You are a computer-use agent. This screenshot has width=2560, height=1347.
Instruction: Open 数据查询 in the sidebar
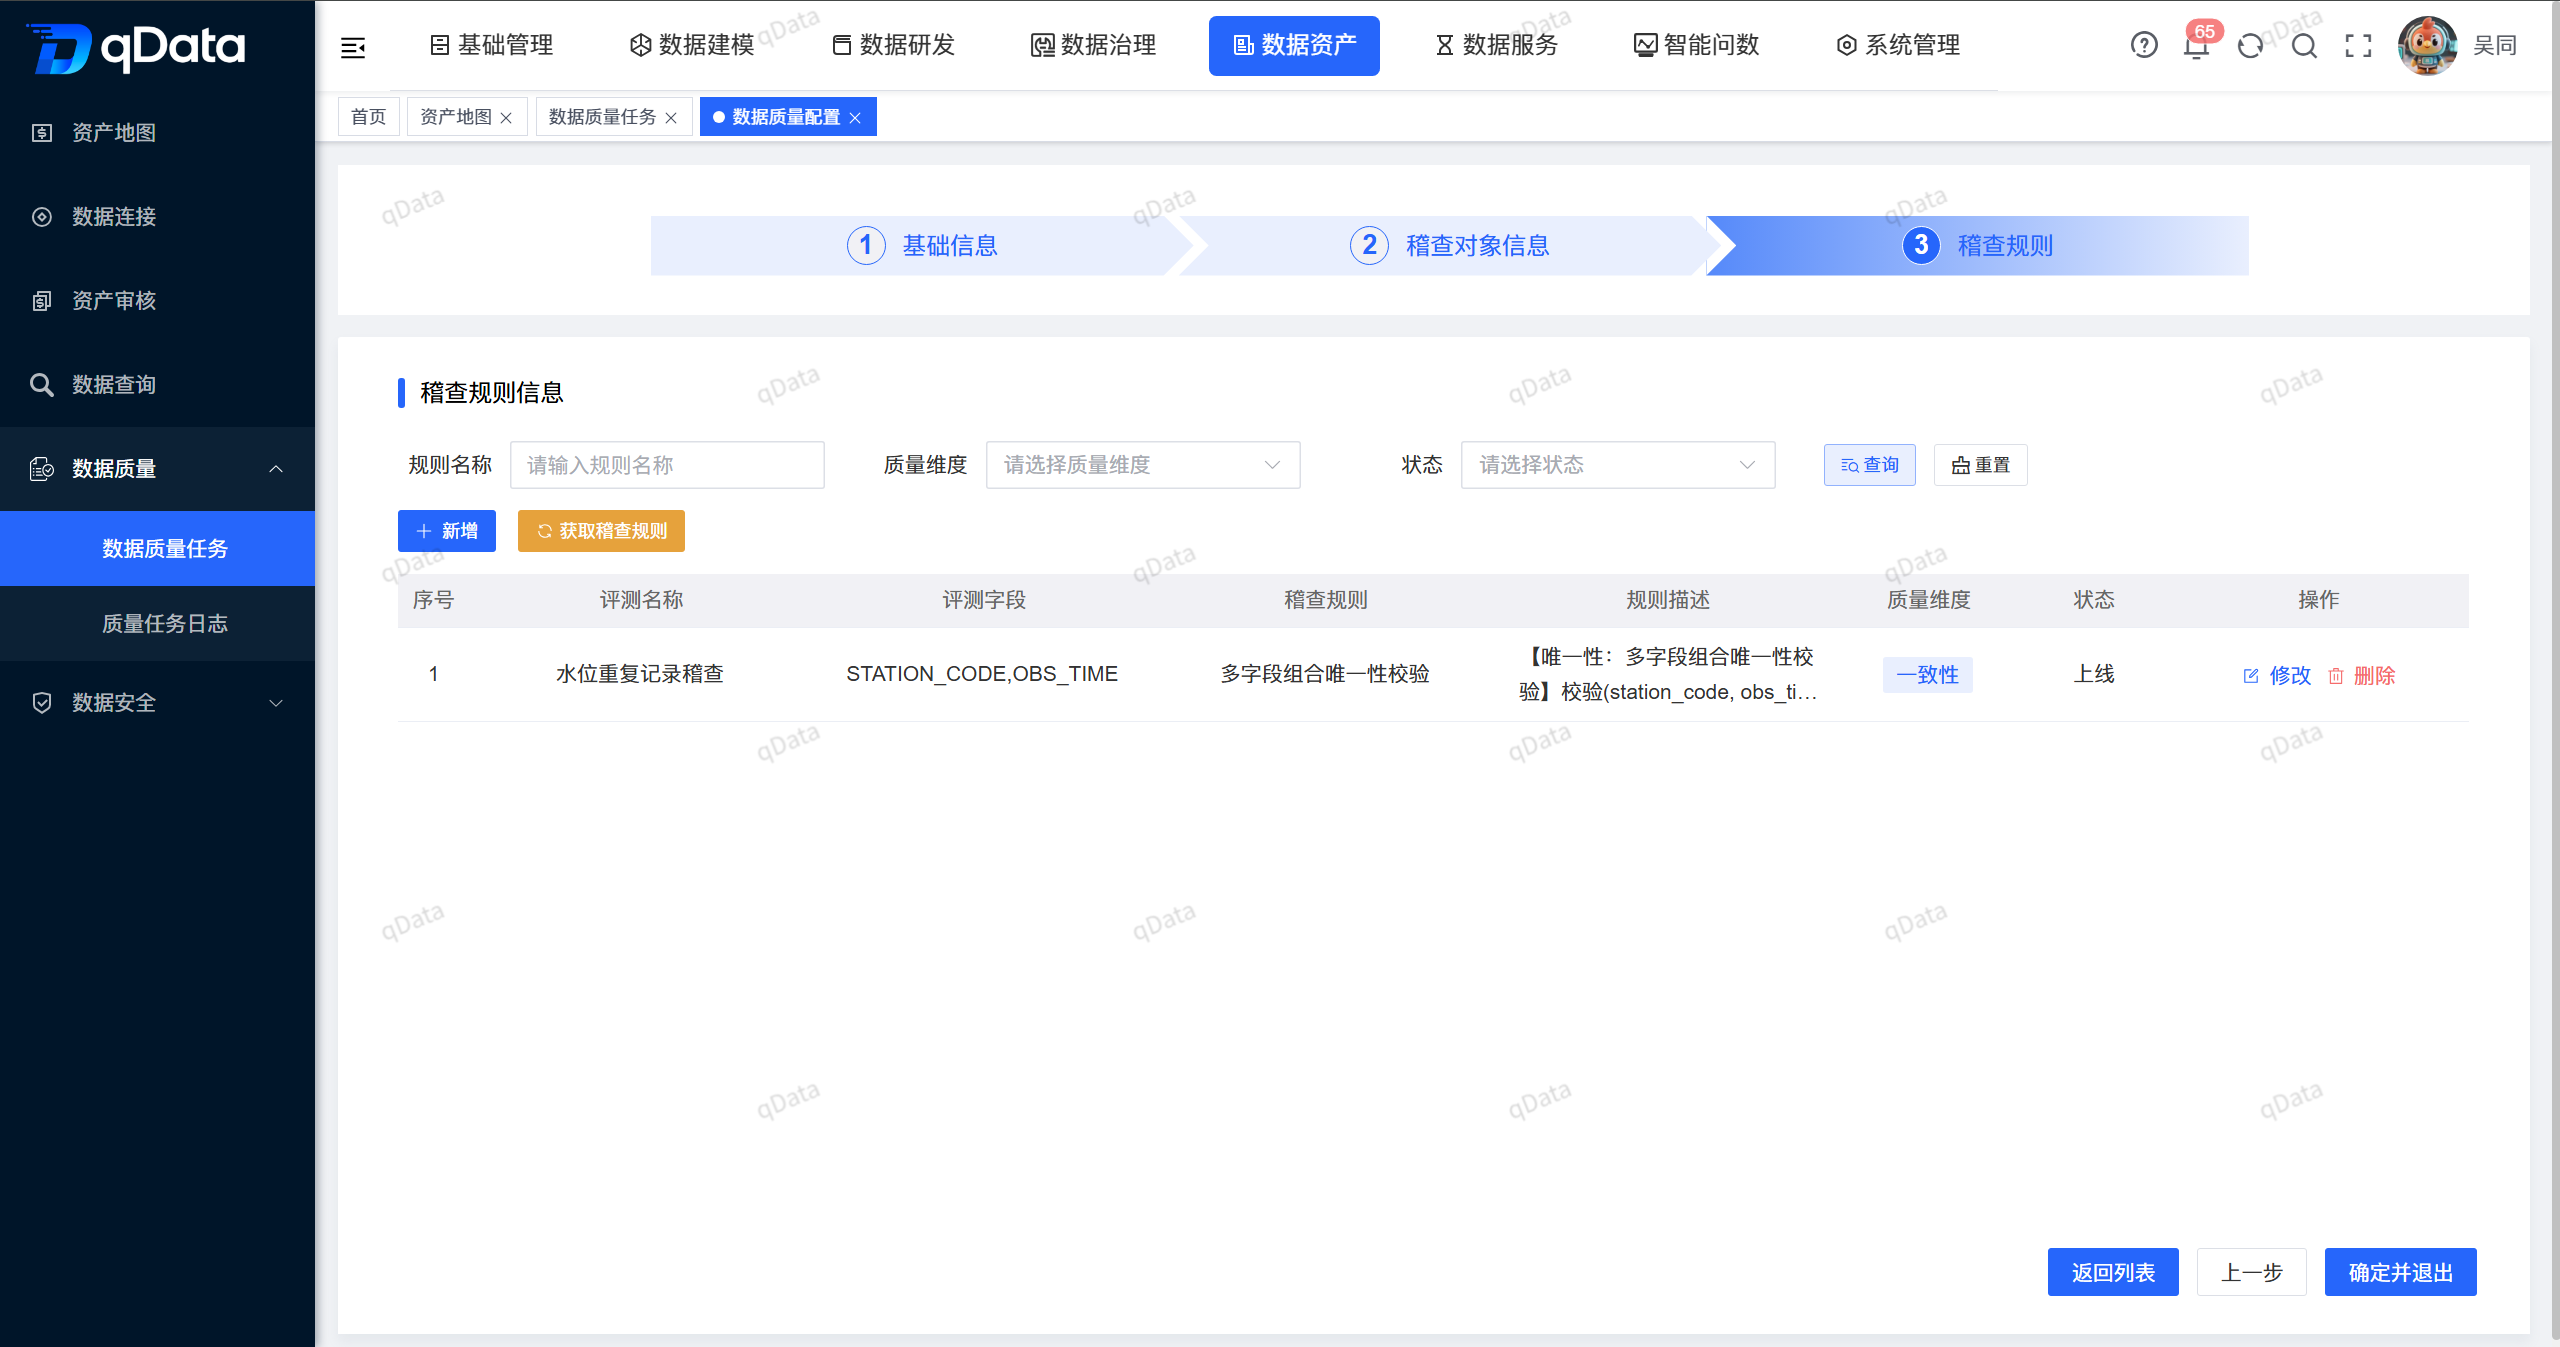[157, 385]
